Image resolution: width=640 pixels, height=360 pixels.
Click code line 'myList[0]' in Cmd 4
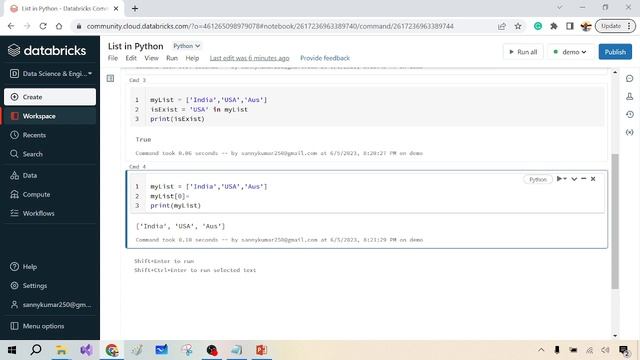click(x=169, y=196)
